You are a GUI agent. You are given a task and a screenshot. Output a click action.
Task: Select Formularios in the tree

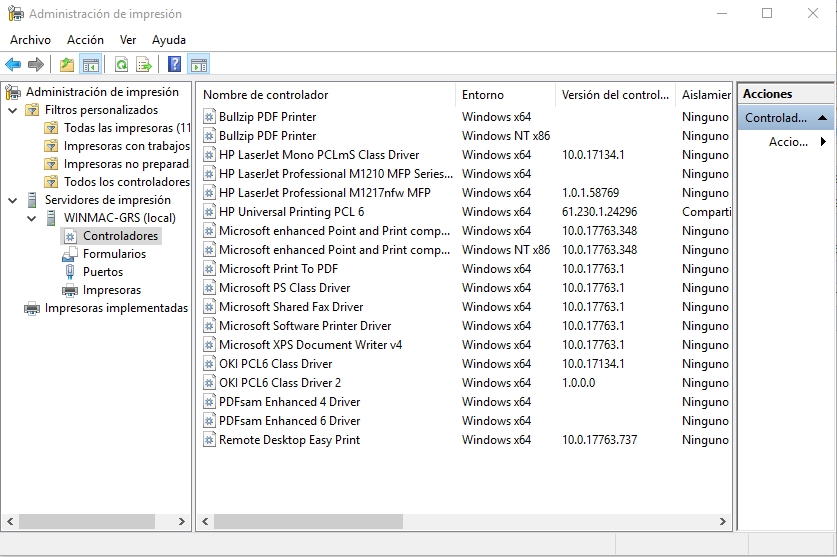tap(114, 254)
